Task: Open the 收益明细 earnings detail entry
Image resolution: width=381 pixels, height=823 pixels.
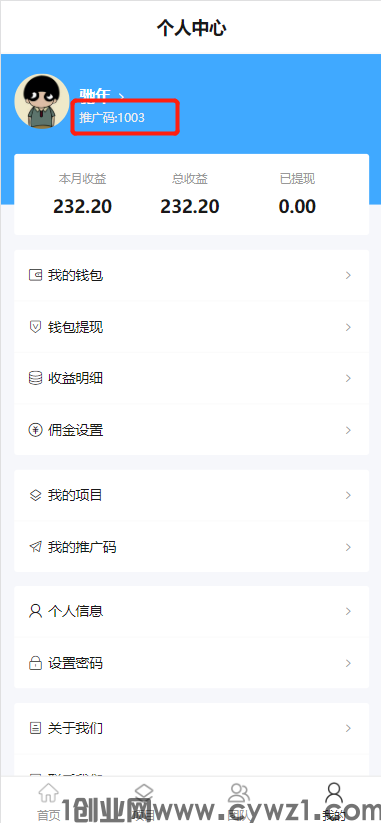Action: pyautogui.click(x=191, y=378)
